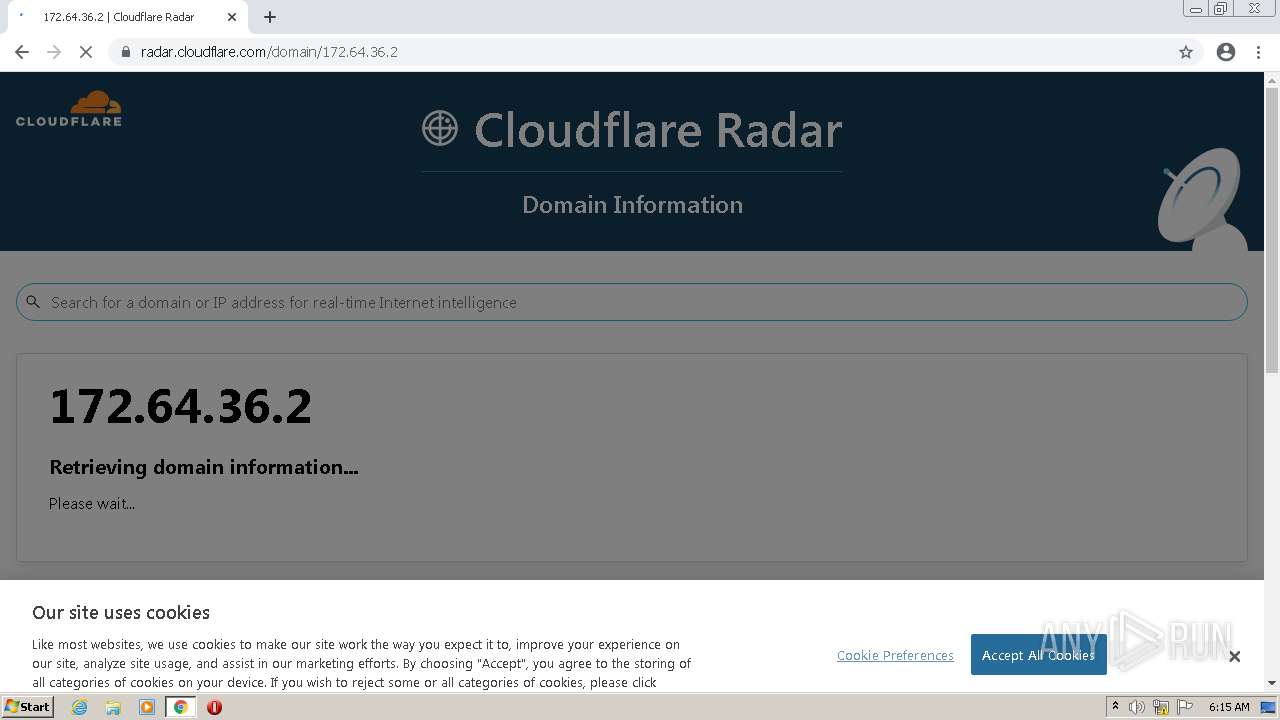Click the 6:15 AM system clock

point(1229,707)
